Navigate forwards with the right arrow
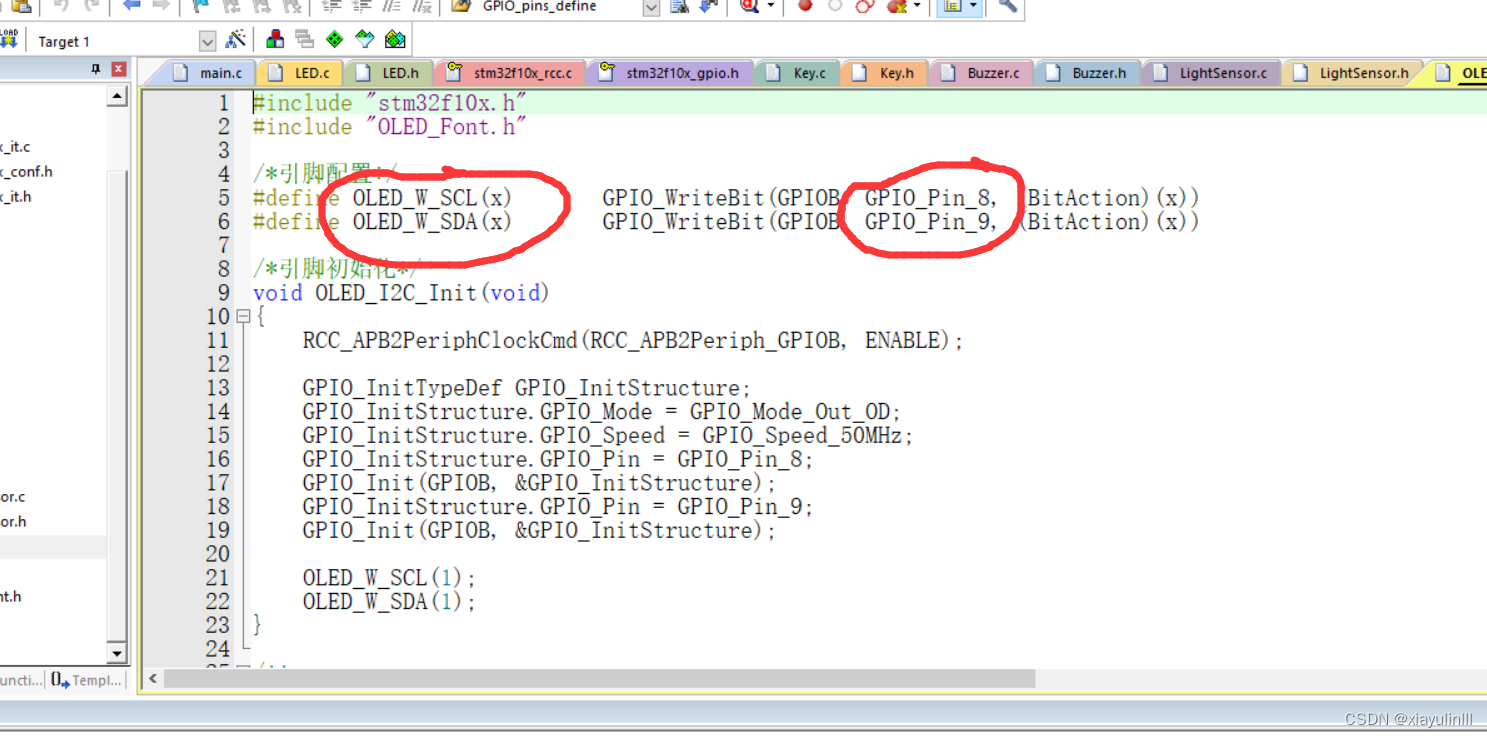Screen dimensions: 1487x738 [160, 6]
